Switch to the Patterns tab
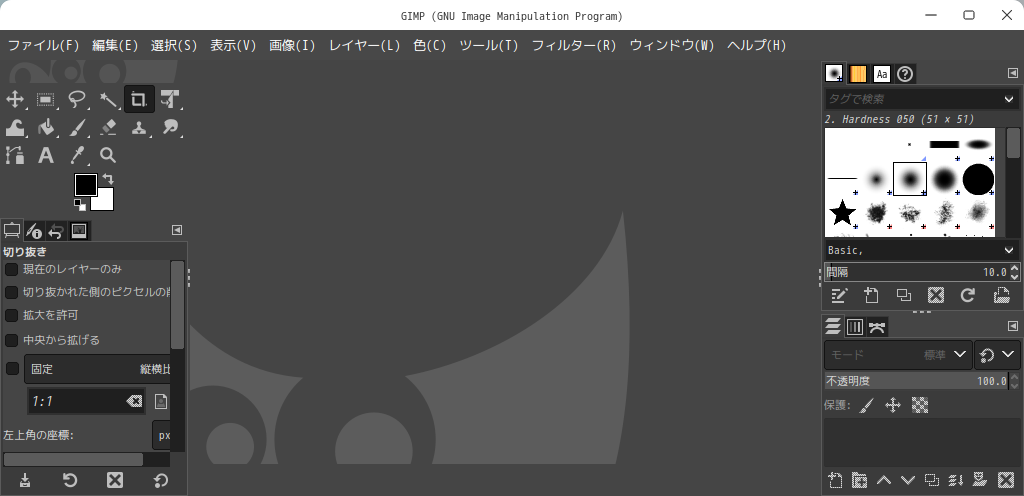Viewport: 1024px width, 496px height. tap(858, 74)
